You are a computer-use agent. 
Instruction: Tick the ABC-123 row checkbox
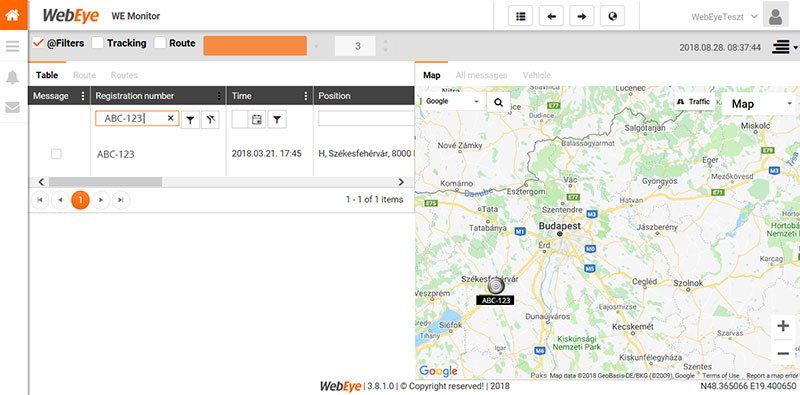[56, 154]
